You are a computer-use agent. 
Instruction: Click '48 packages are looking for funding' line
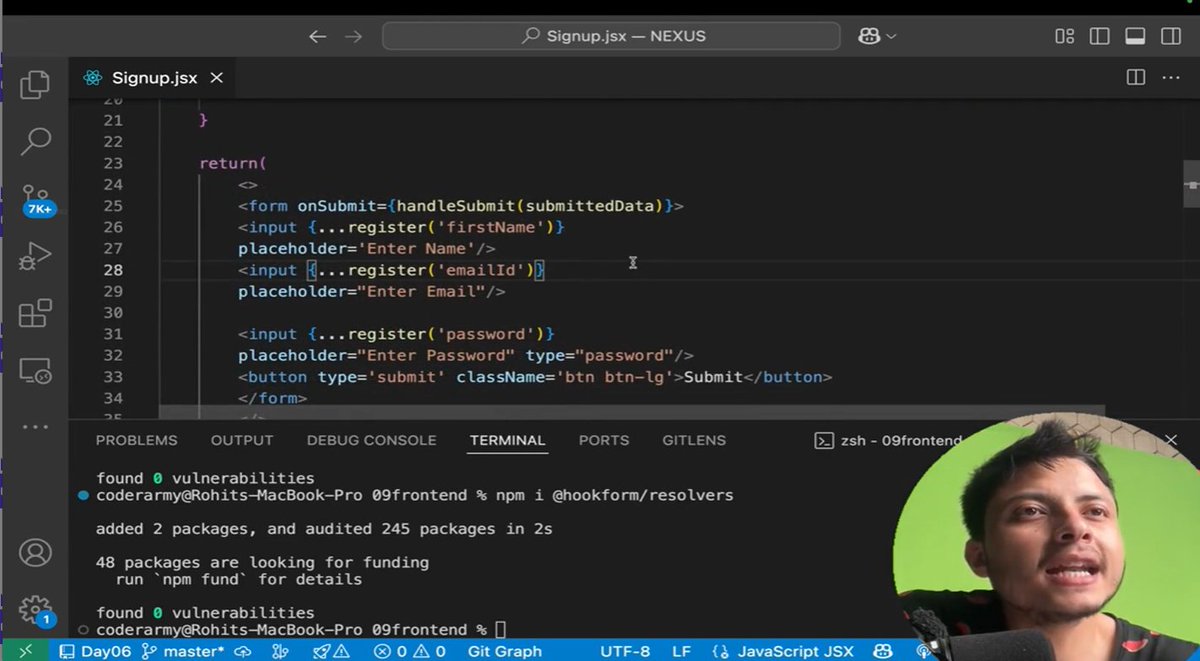[262, 562]
